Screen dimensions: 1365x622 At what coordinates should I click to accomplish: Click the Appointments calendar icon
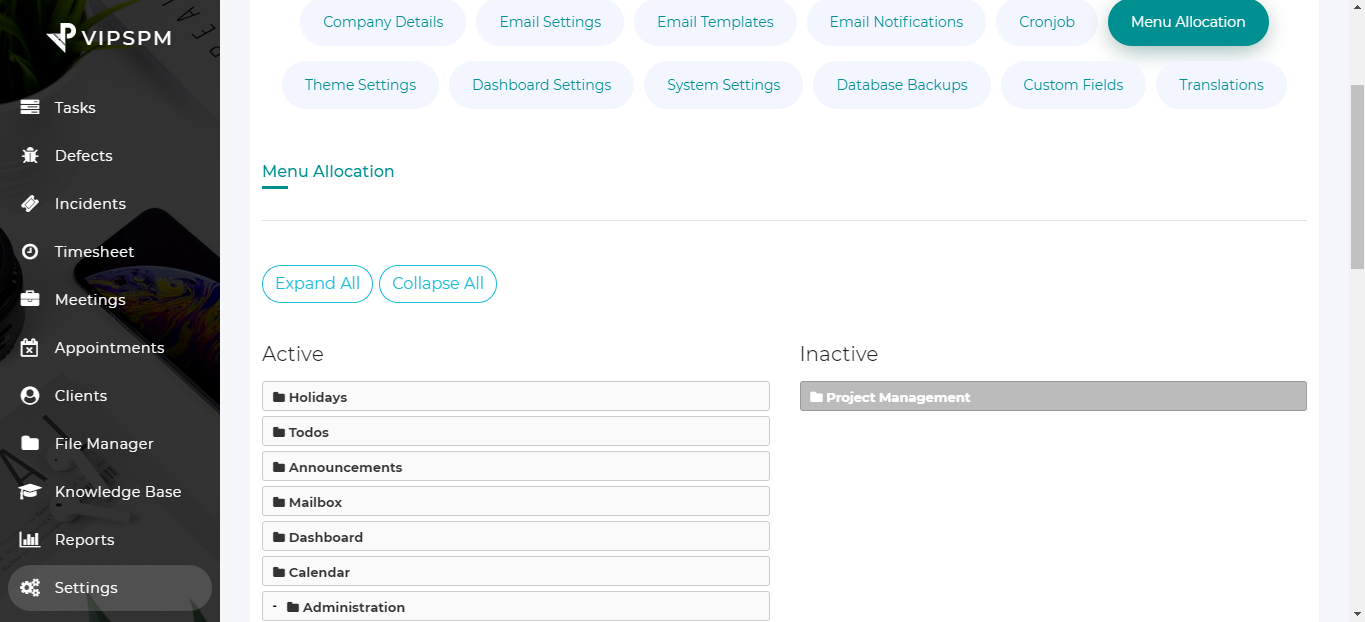[x=30, y=348]
